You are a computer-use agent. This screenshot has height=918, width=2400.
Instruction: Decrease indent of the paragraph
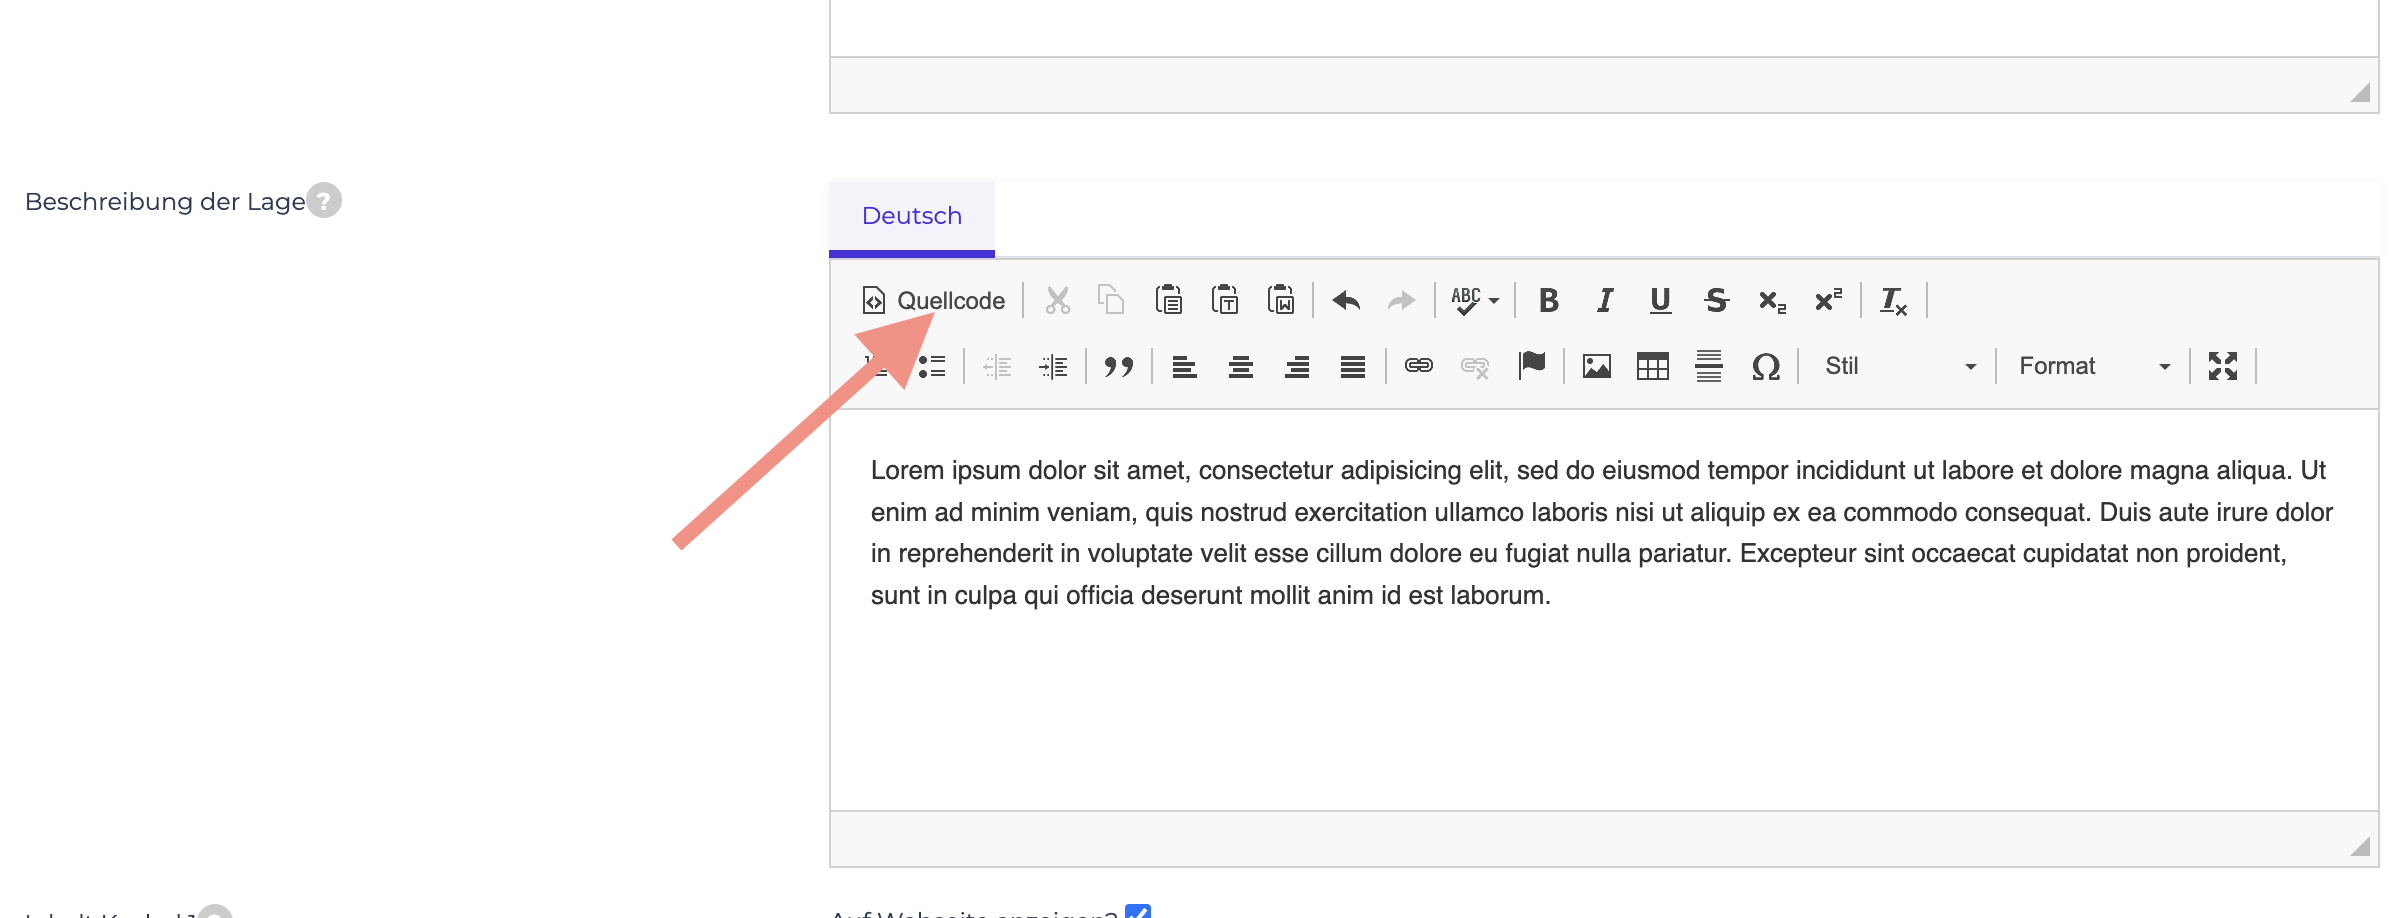(997, 366)
